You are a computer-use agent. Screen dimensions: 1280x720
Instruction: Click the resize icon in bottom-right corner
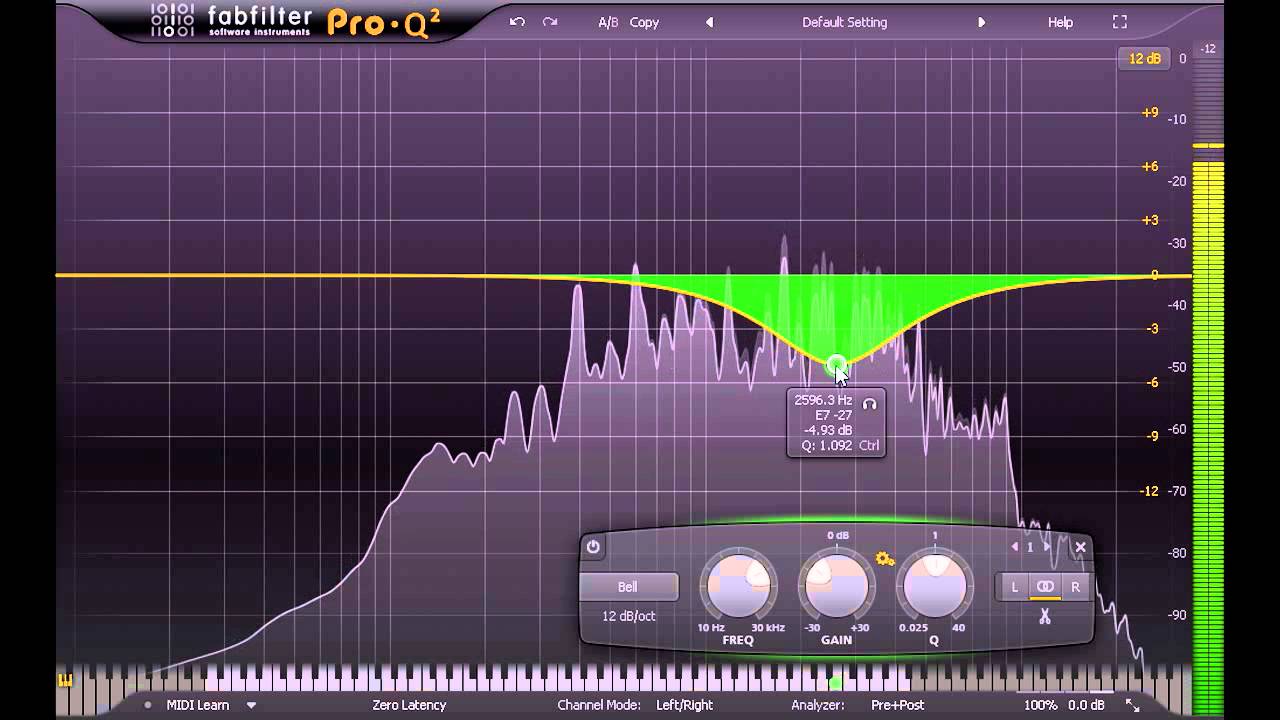(1132, 705)
